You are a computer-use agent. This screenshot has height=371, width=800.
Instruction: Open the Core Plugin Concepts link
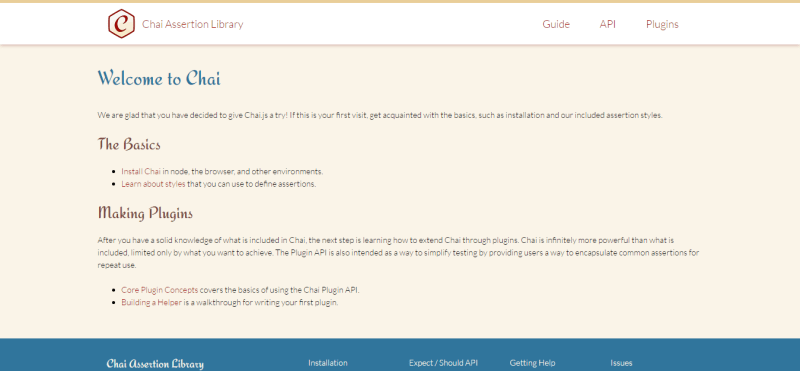[x=160, y=290]
